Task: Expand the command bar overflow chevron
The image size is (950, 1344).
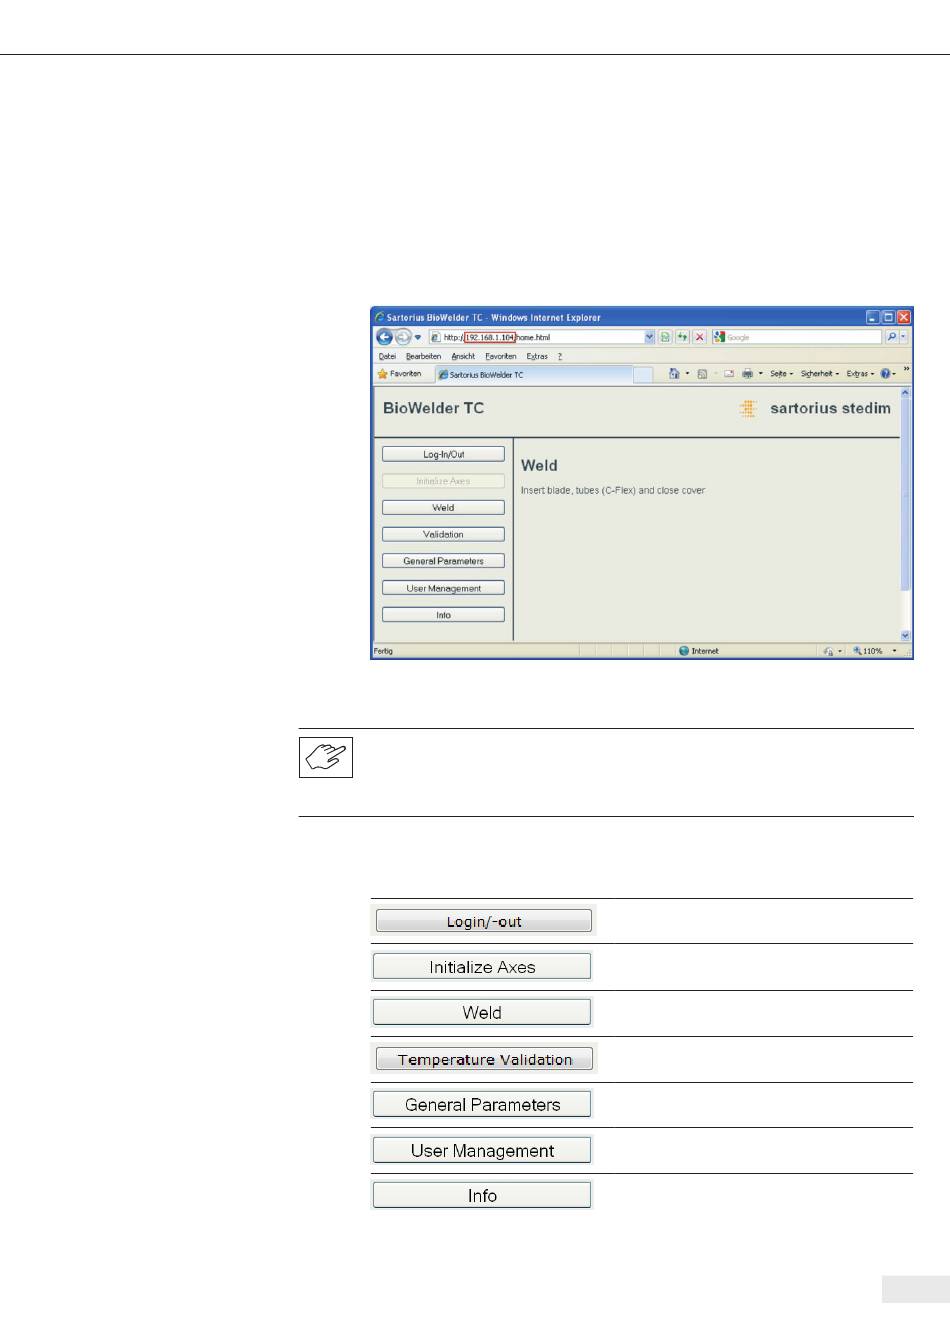Action: click(x=907, y=369)
